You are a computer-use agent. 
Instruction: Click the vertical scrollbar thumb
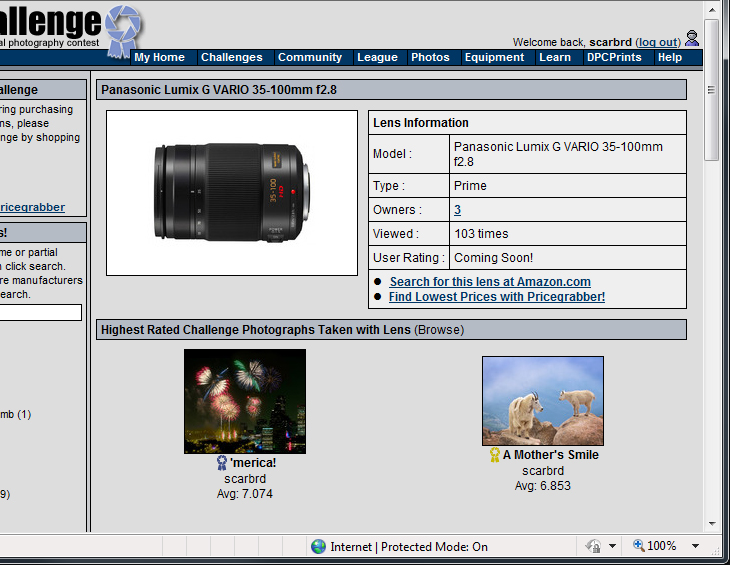click(x=712, y=90)
